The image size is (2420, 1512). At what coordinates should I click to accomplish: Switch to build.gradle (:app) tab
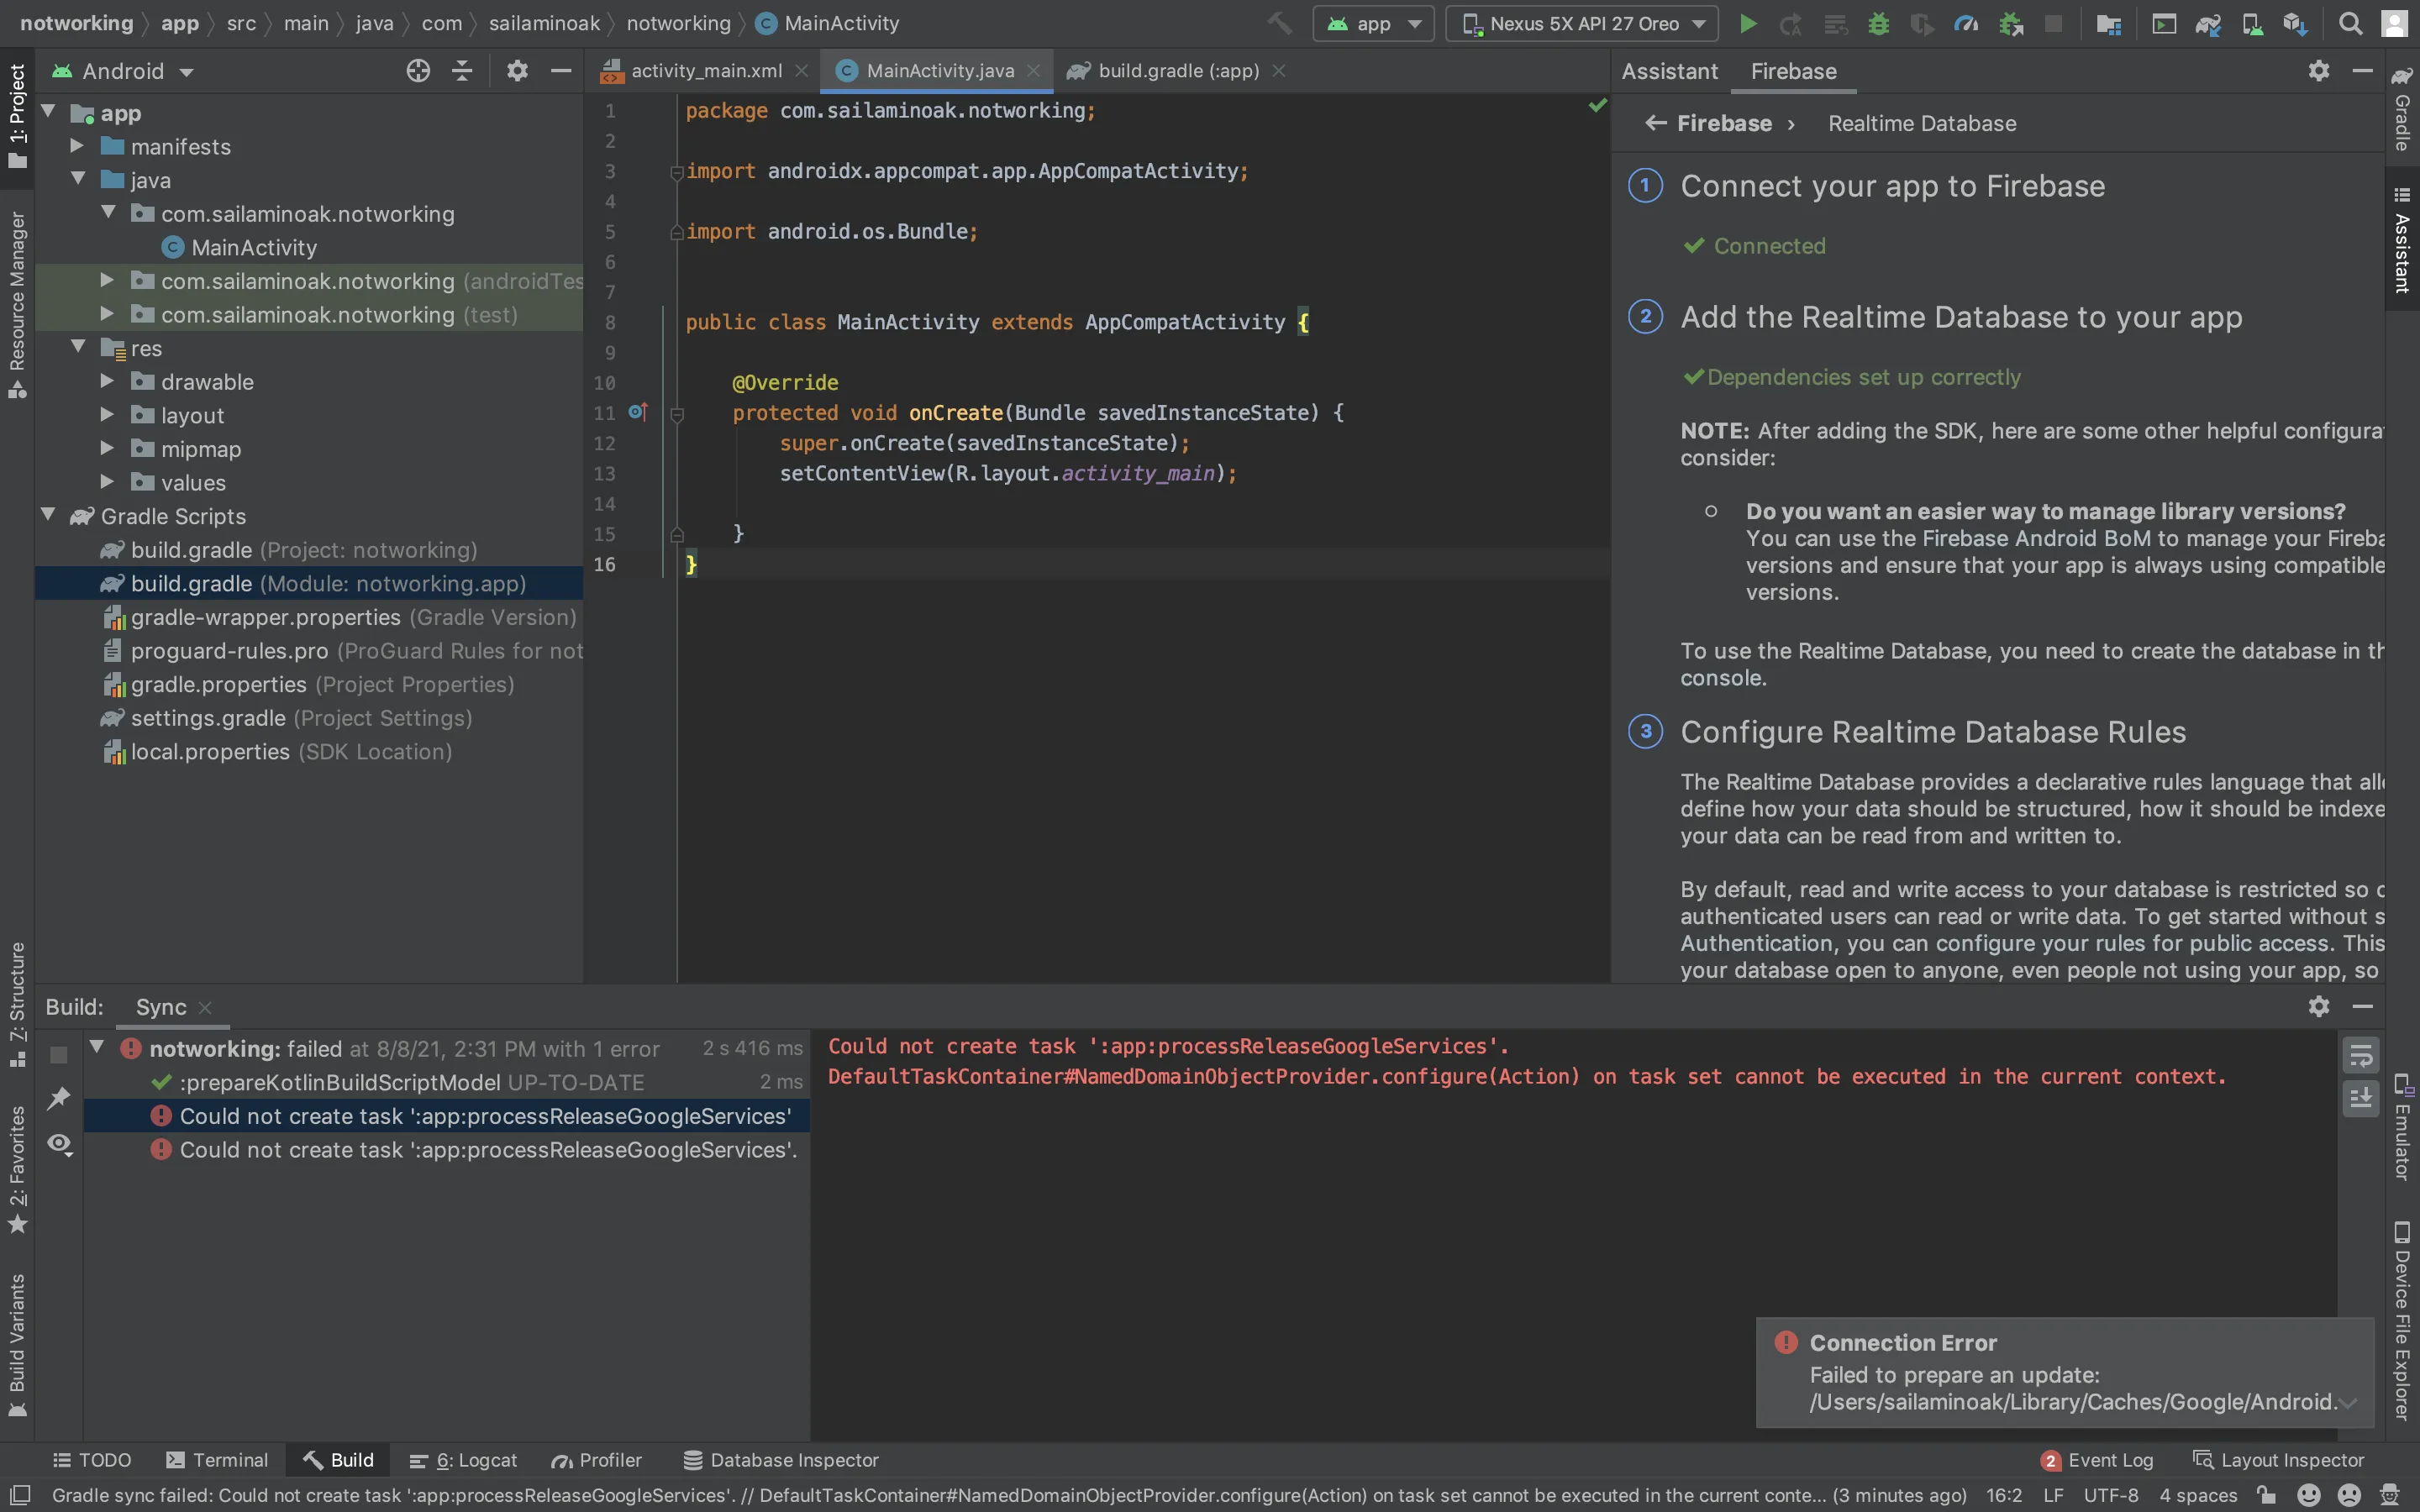click(1177, 71)
